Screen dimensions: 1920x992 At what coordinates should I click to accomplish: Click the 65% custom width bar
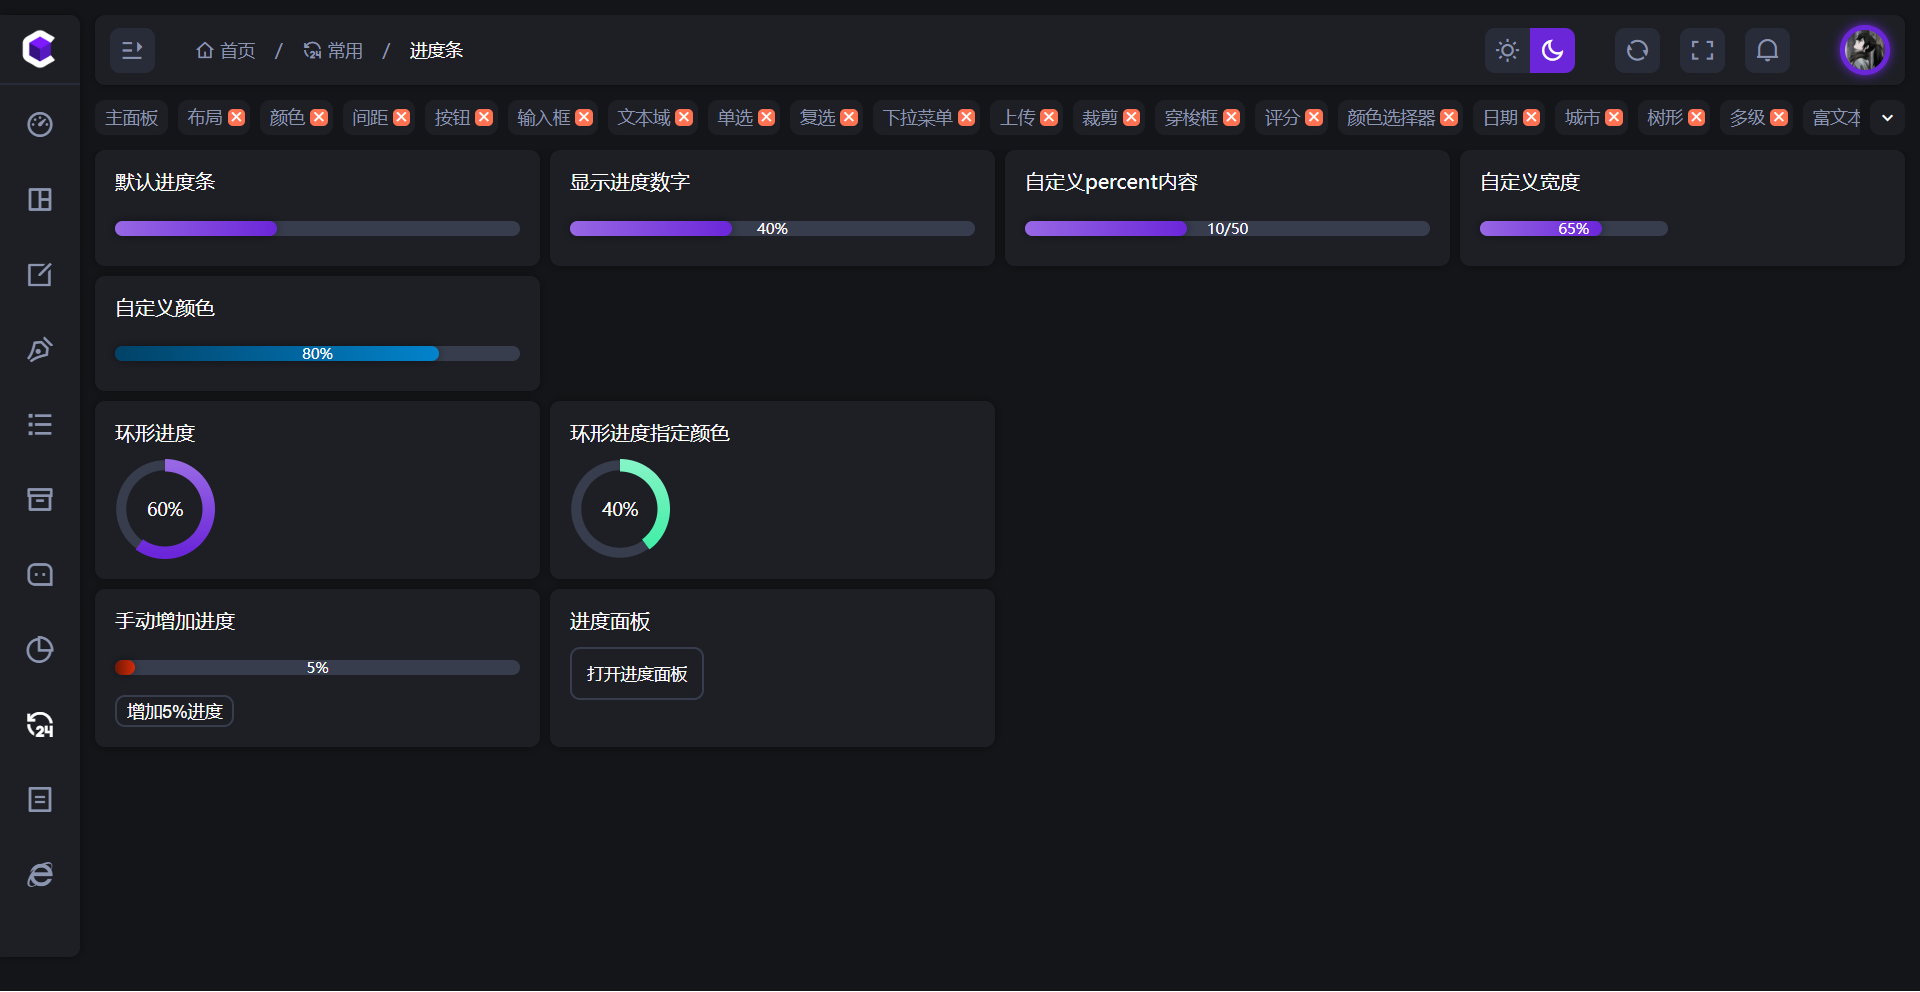pos(1574,229)
